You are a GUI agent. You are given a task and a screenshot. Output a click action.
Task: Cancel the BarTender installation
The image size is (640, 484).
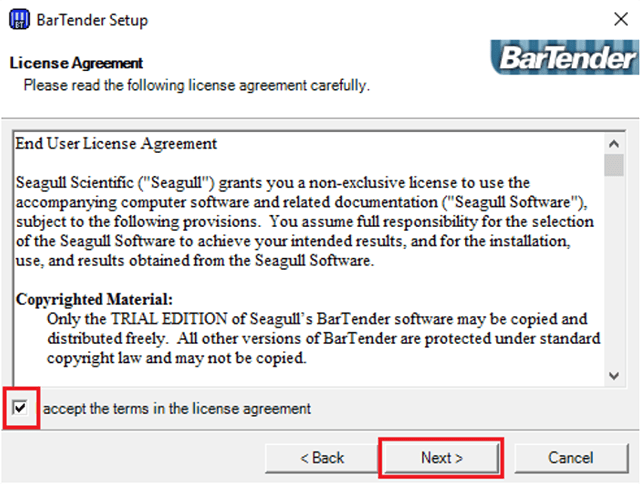point(571,457)
